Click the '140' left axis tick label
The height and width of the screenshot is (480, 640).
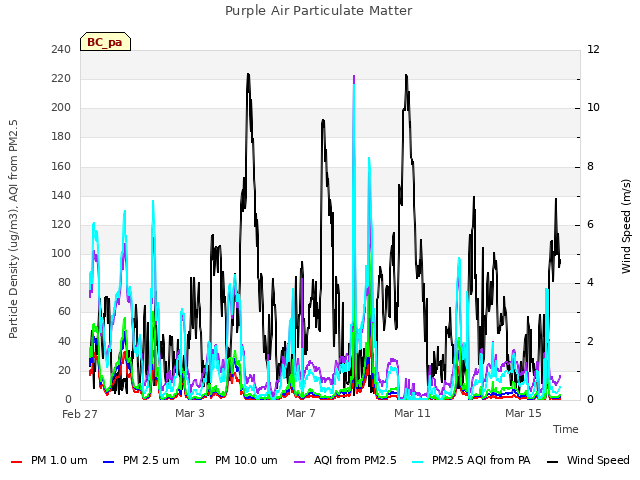coord(61,195)
